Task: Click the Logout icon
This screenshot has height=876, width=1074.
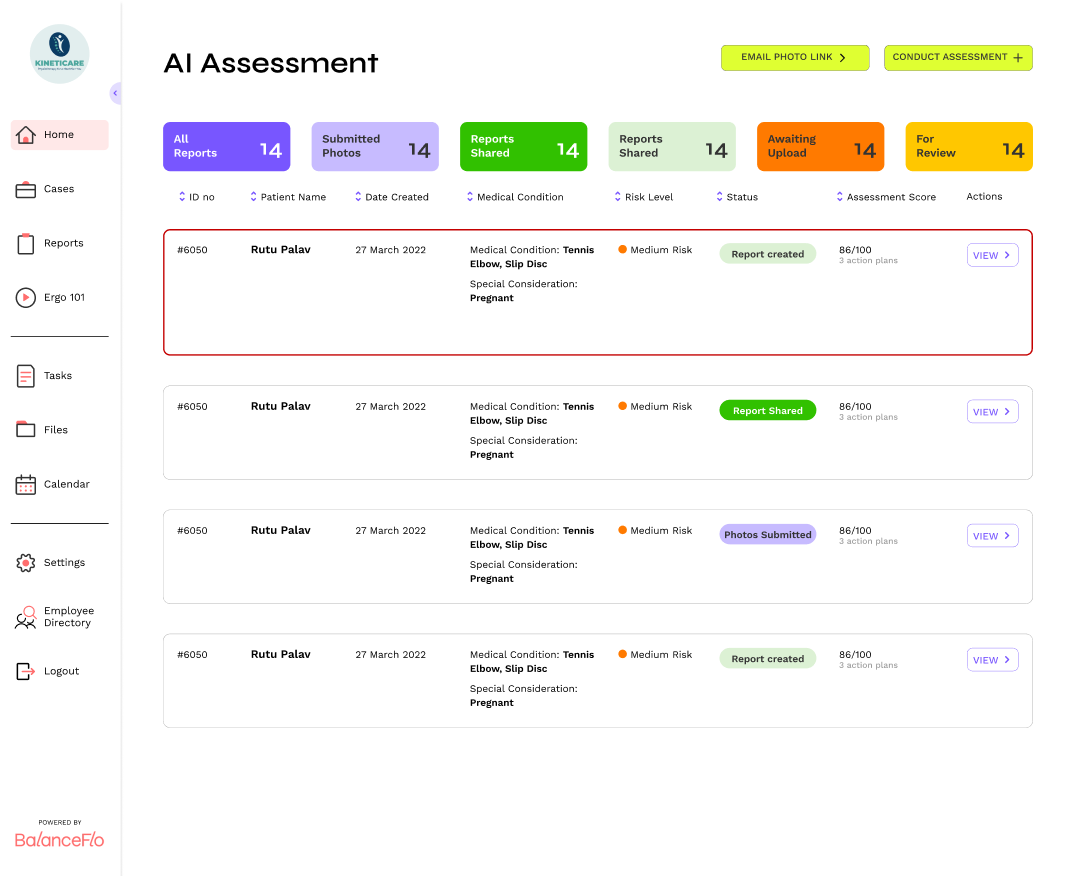Action: point(25,671)
